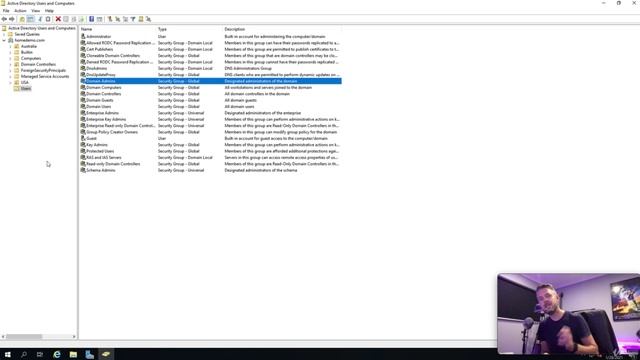640x360 pixels.
Task: Select the Domain Admins group row
Action: pos(211,81)
